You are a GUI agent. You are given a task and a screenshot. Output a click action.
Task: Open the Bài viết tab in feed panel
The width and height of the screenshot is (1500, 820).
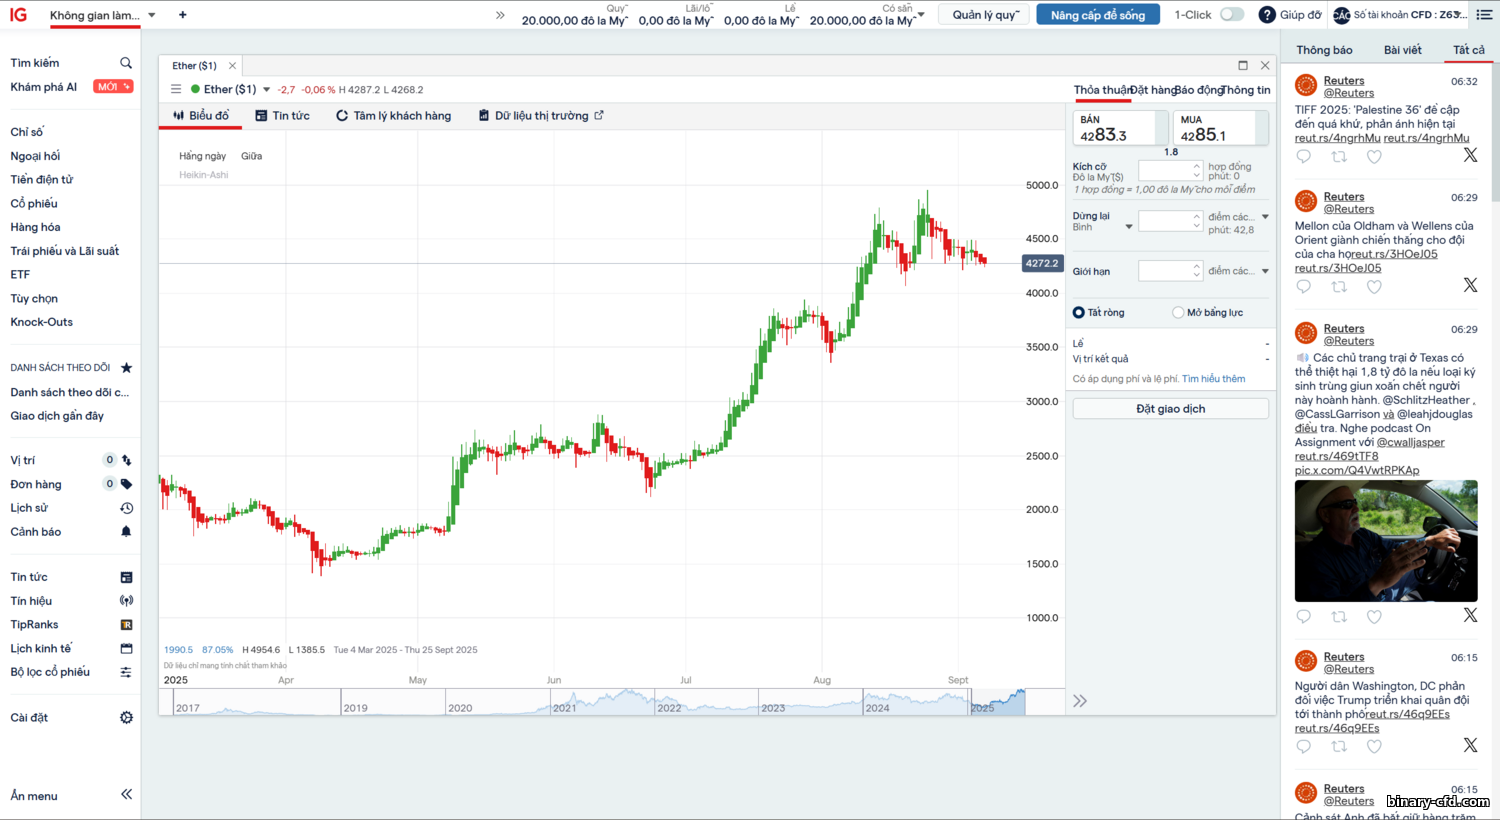pyautogui.click(x=1402, y=50)
